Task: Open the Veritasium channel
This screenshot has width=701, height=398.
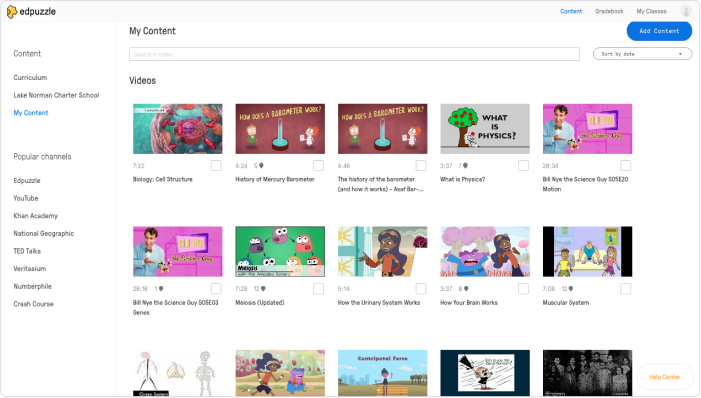Action: (x=30, y=269)
